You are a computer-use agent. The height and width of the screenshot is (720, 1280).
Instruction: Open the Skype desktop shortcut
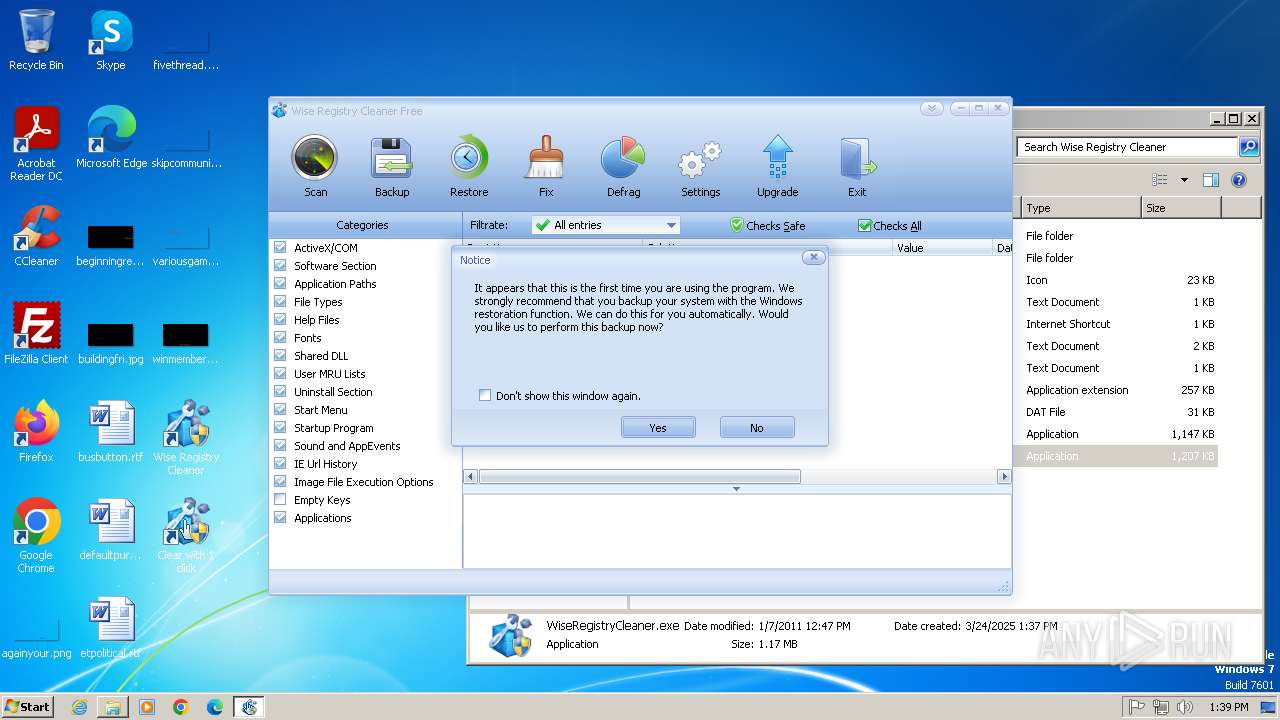tap(110, 40)
